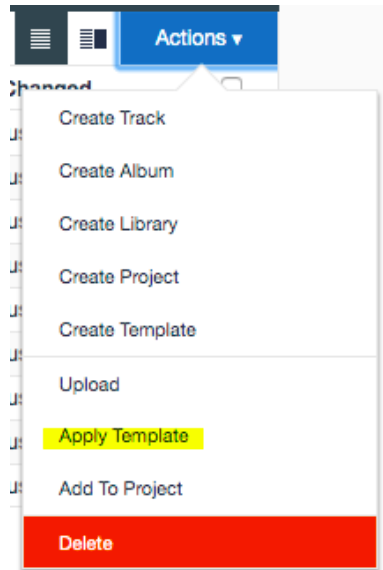
Task: Select the Upload menu item
Action: click(89, 385)
